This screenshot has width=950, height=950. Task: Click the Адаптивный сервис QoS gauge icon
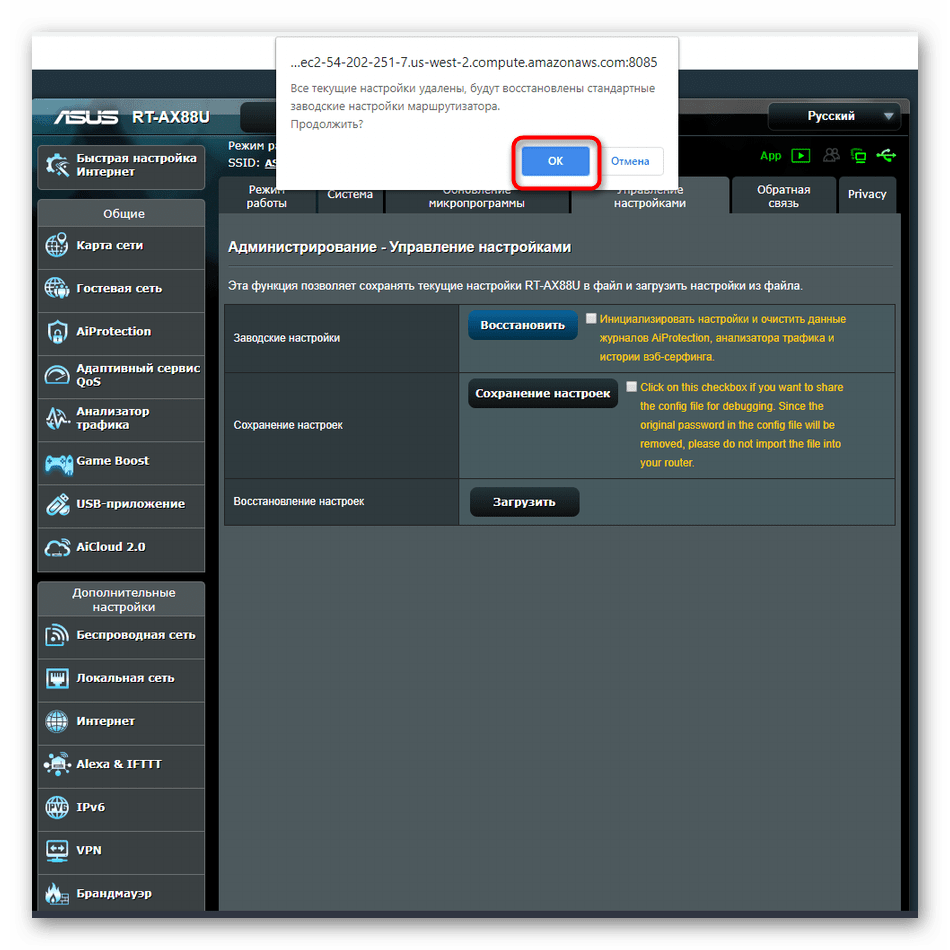coord(57,375)
